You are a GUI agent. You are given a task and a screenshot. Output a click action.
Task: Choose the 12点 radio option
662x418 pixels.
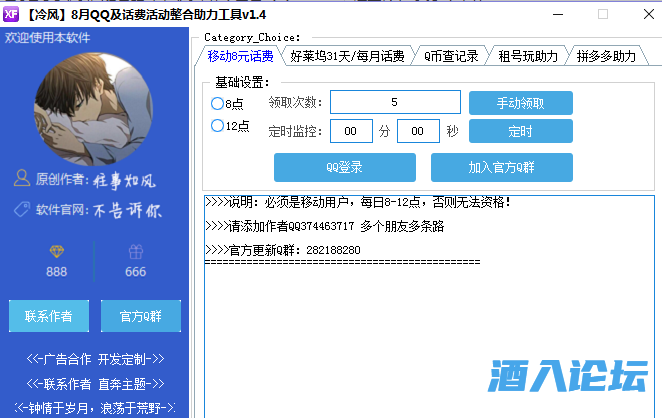[217, 126]
